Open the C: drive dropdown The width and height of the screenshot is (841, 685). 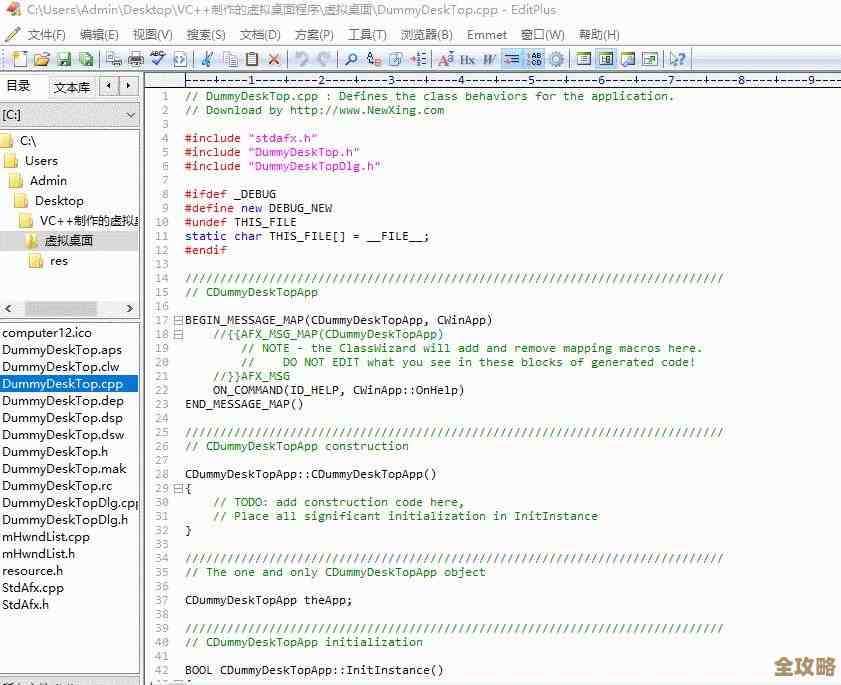[130, 116]
